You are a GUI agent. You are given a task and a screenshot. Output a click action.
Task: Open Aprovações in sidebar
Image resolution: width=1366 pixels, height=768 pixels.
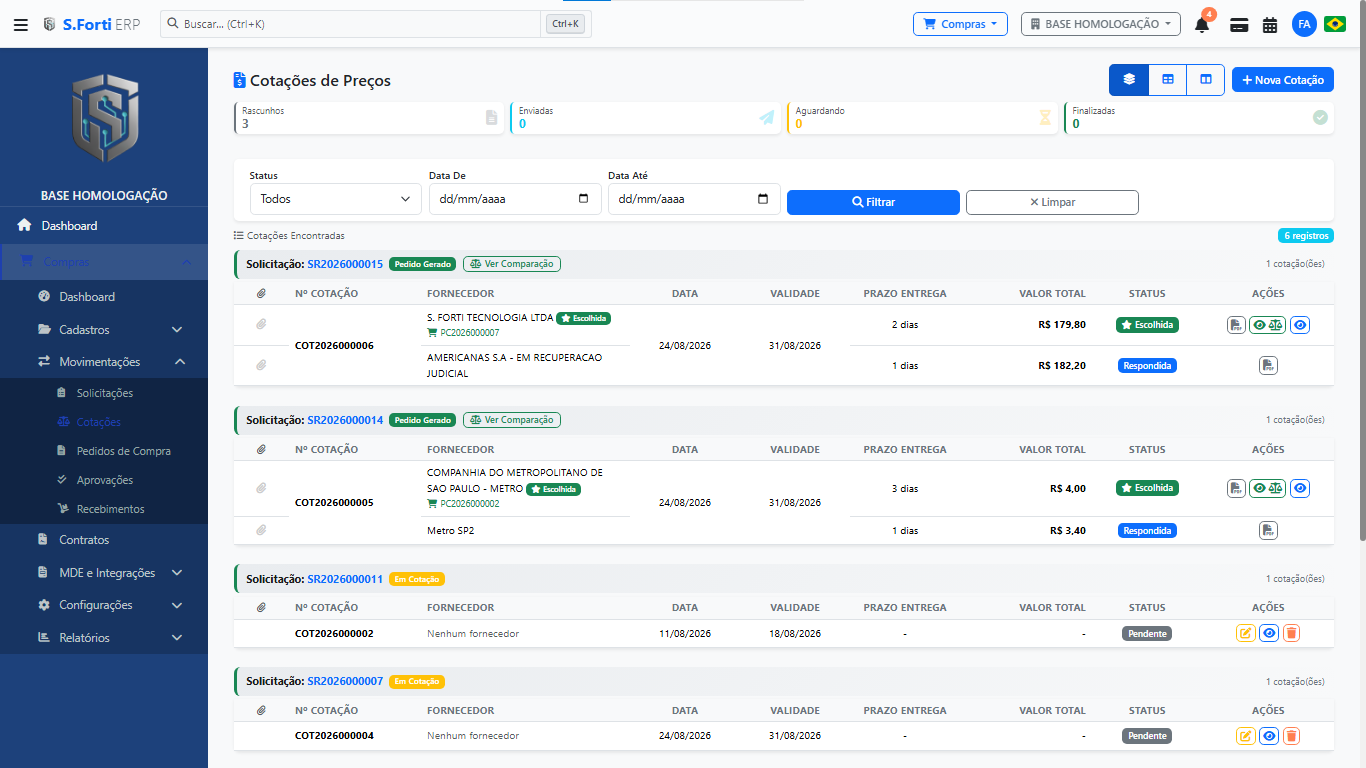click(x=104, y=480)
